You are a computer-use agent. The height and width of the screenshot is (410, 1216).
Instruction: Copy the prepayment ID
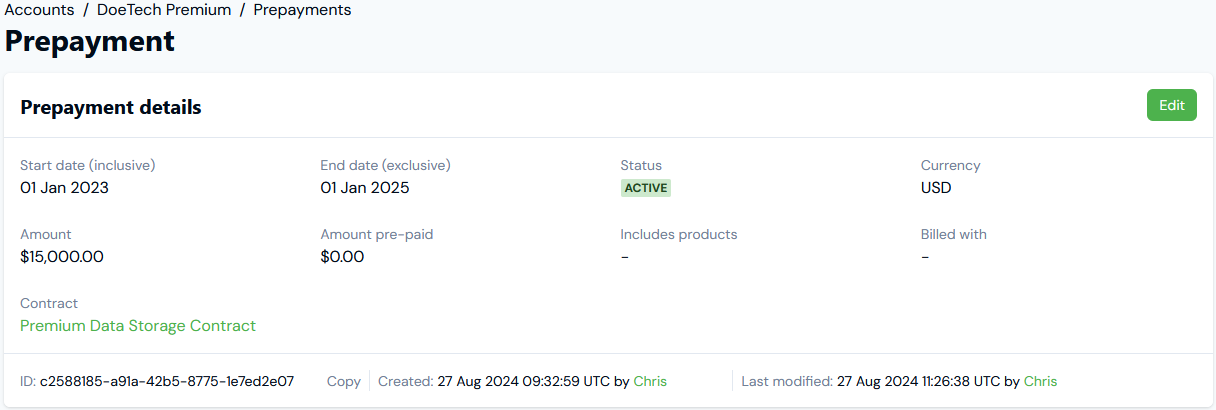click(344, 381)
